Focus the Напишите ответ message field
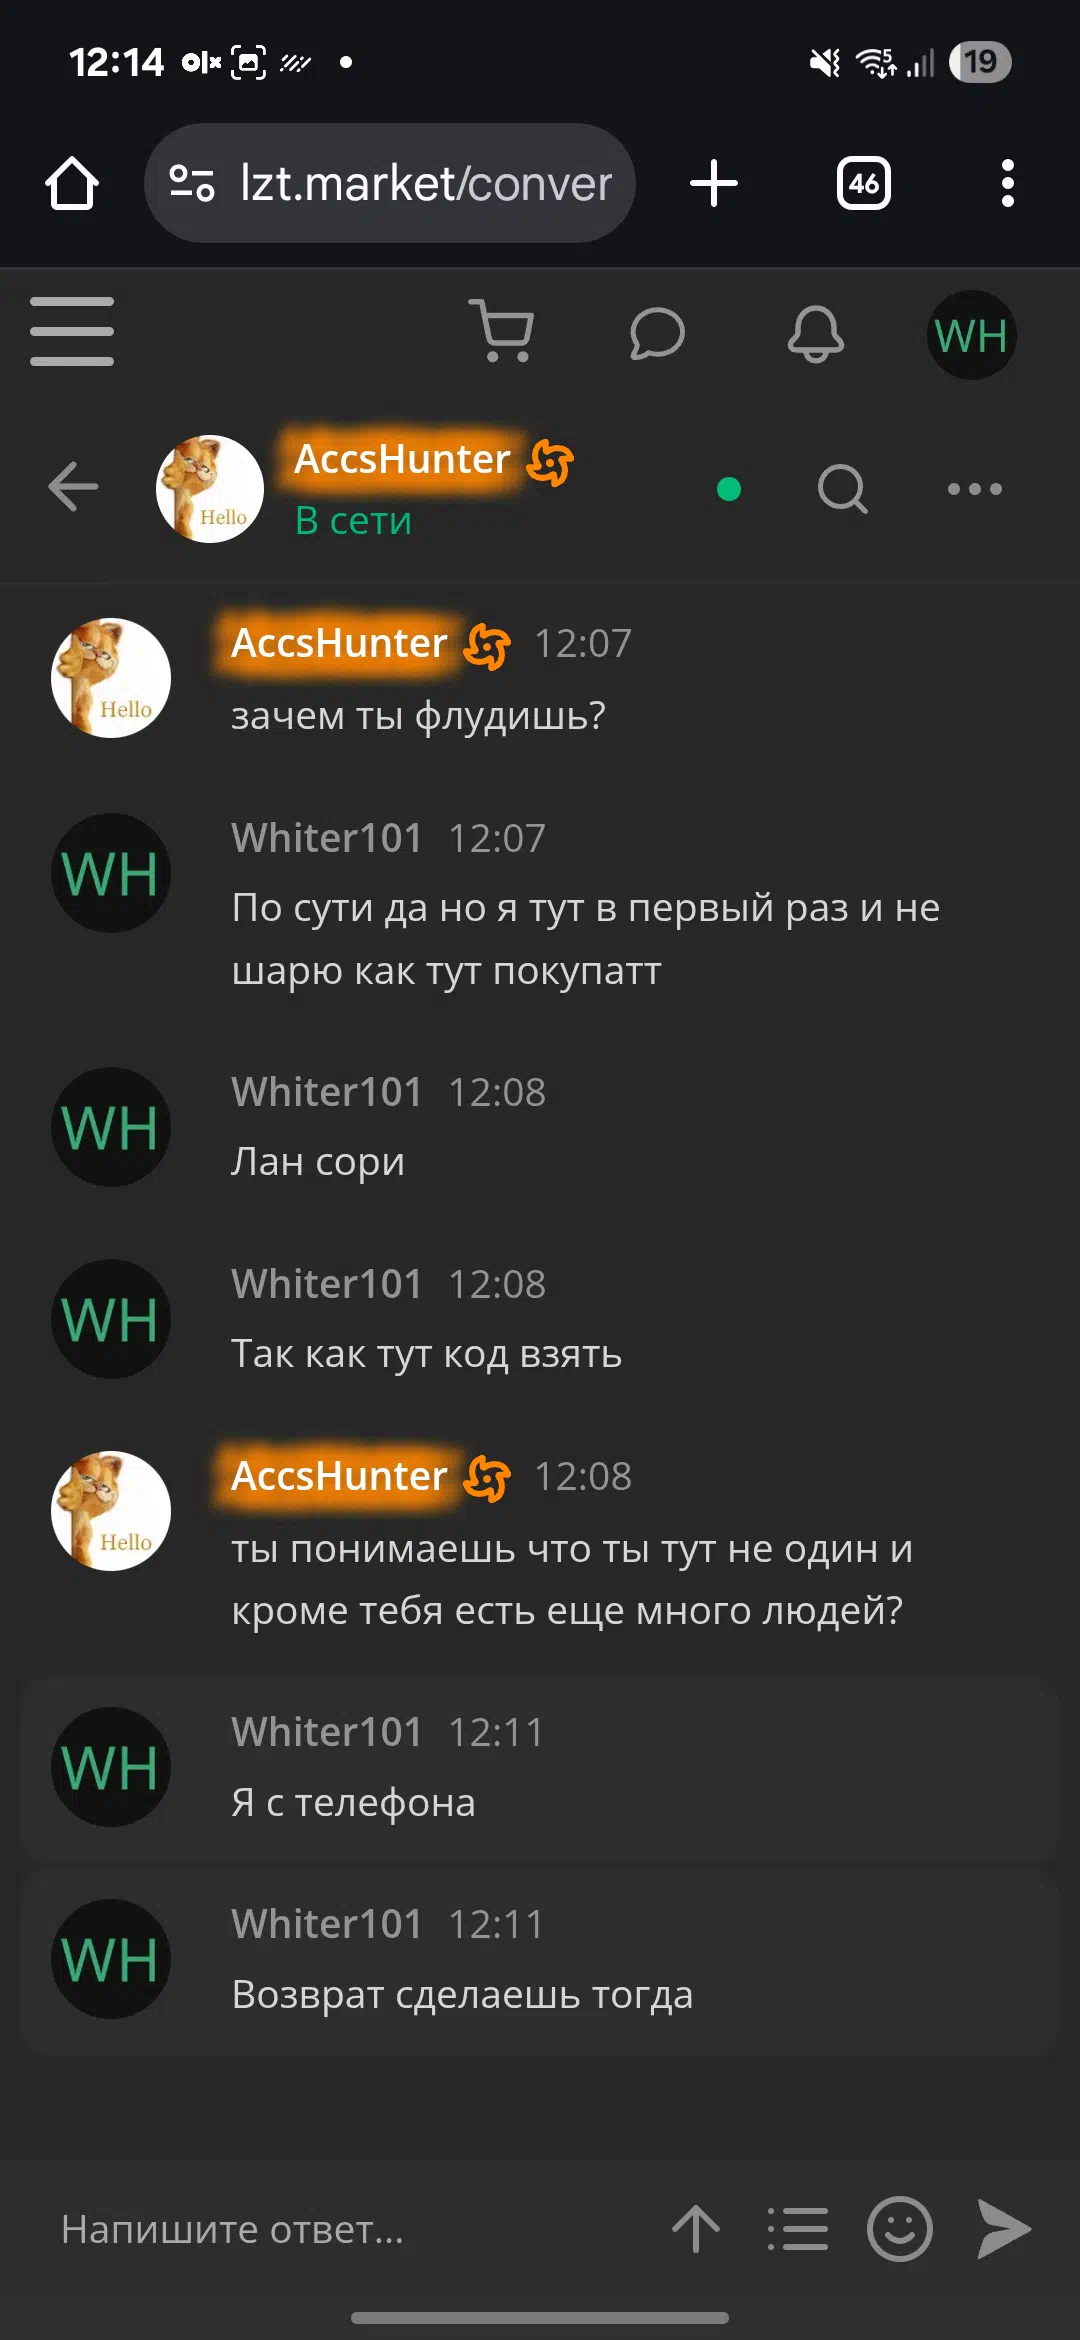This screenshot has width=1080, height=2340. 340,2229
